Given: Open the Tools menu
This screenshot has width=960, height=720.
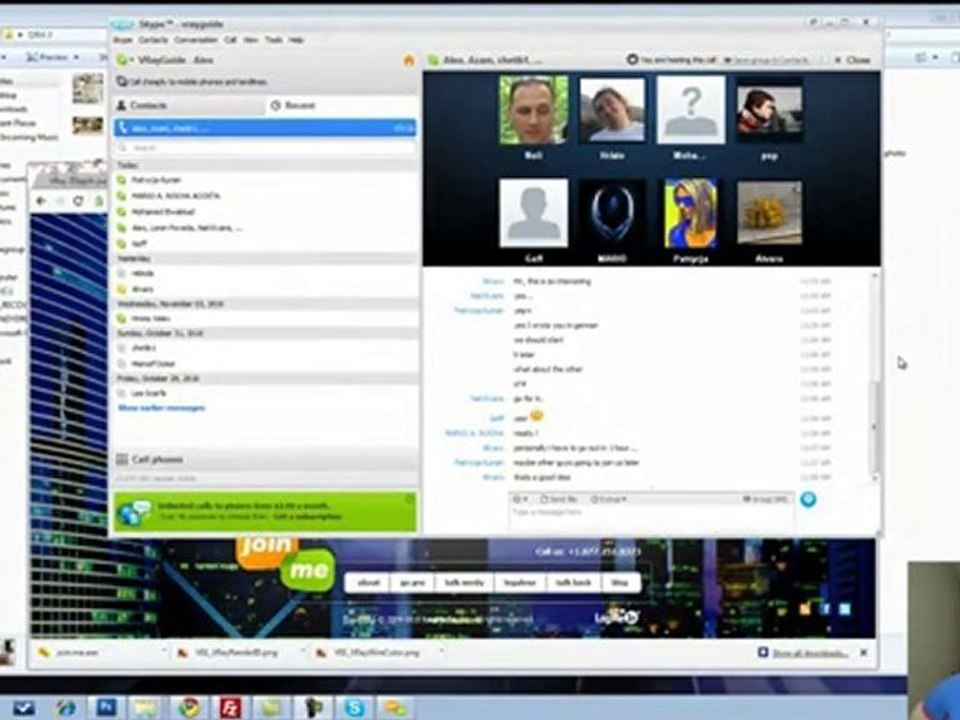Looking at the screenshot, I should coord(273,40).
